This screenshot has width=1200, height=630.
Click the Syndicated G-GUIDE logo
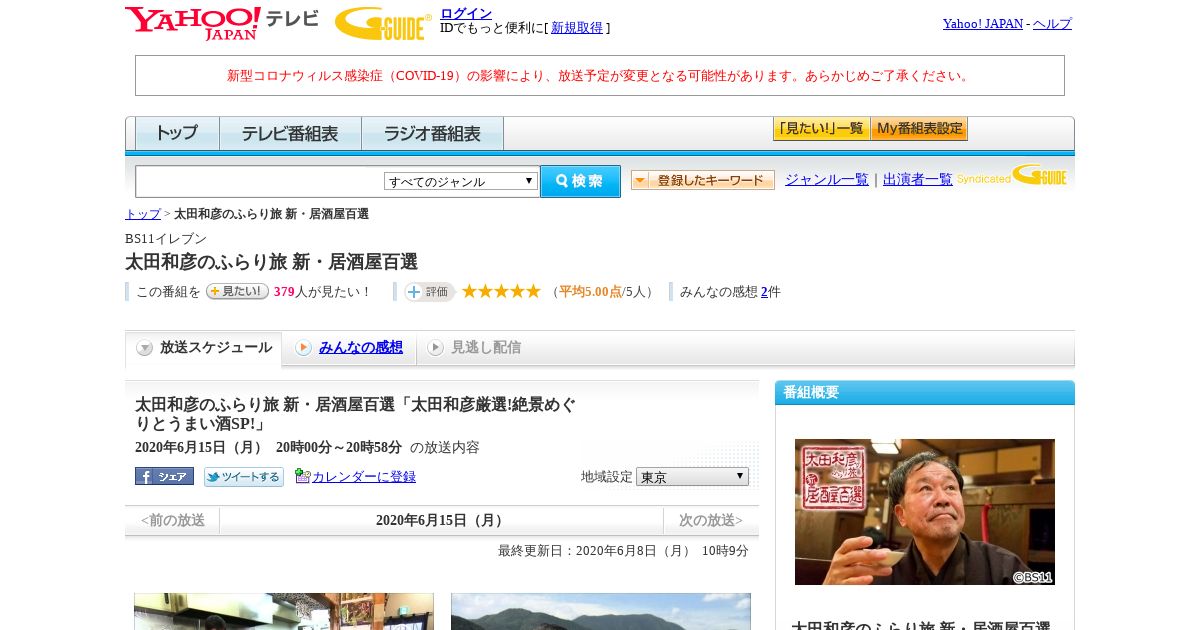pyautogui.click(x=1012, y=176)
